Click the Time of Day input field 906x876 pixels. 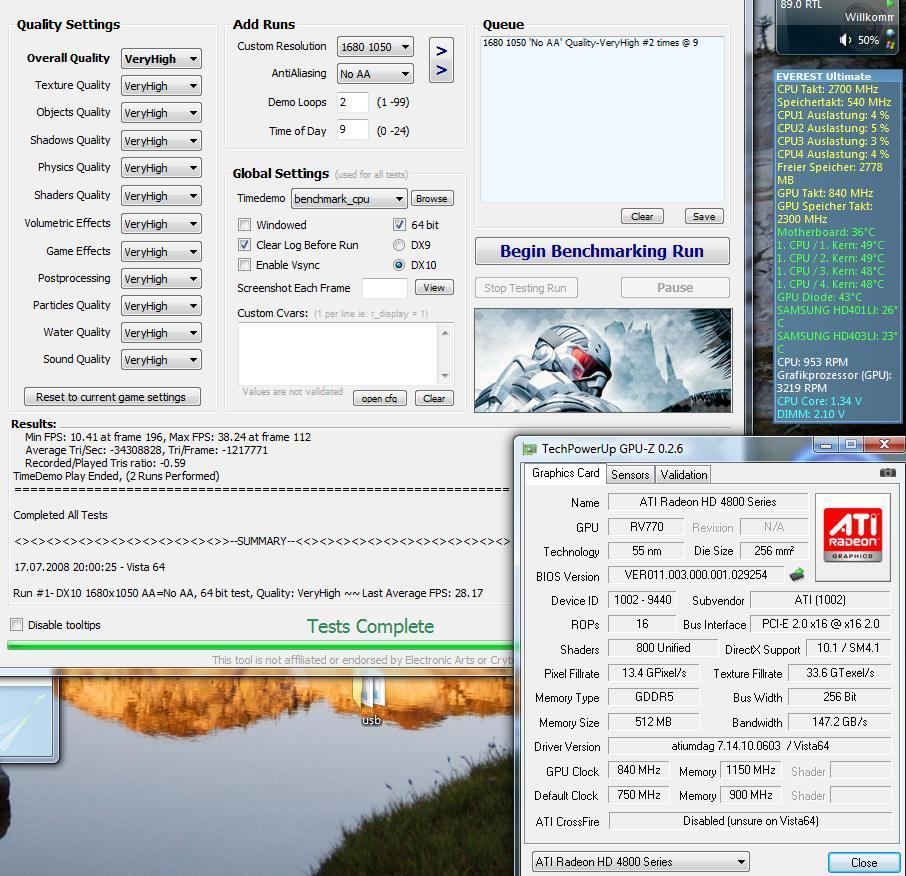coord(352,129)
